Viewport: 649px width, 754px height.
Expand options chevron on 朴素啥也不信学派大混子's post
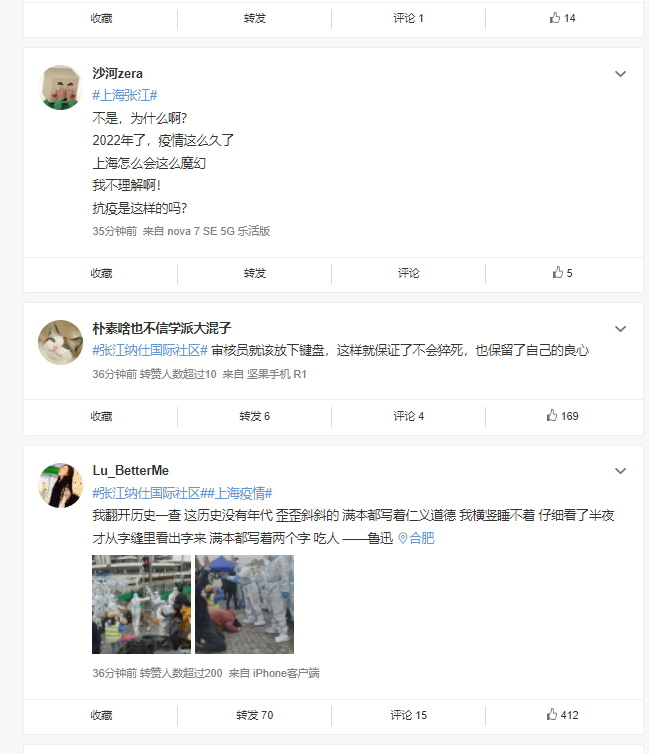point(620,329)
